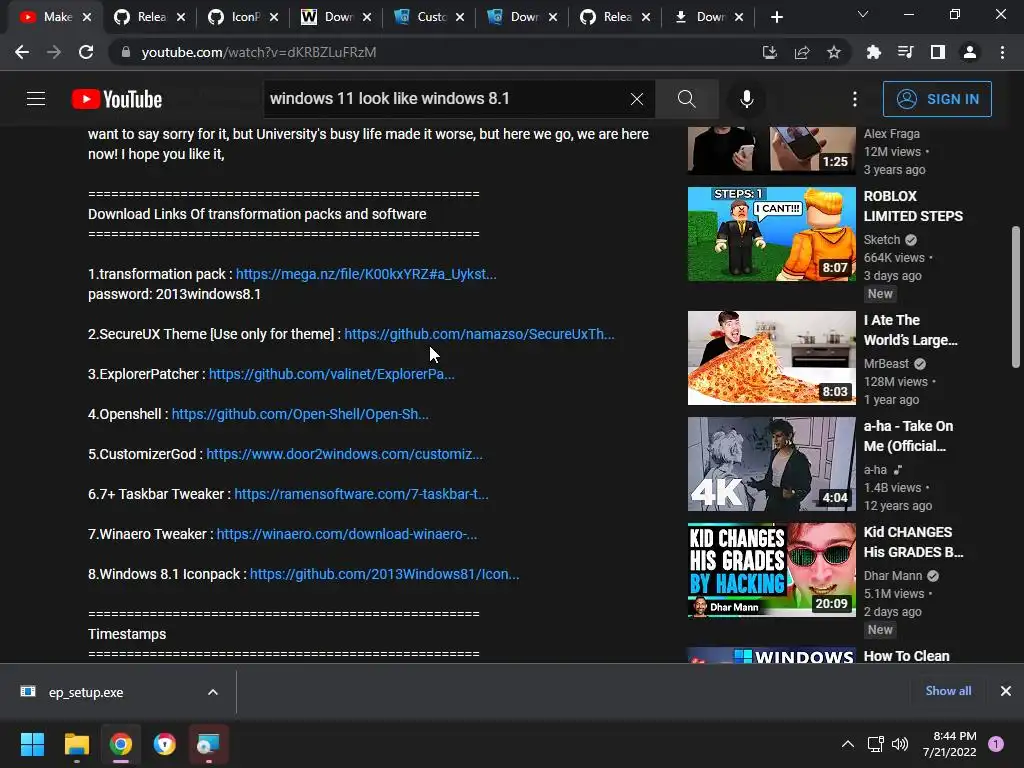Click the SIGN IN button
Screen dimensions: 1024x768
pos(937,99)
